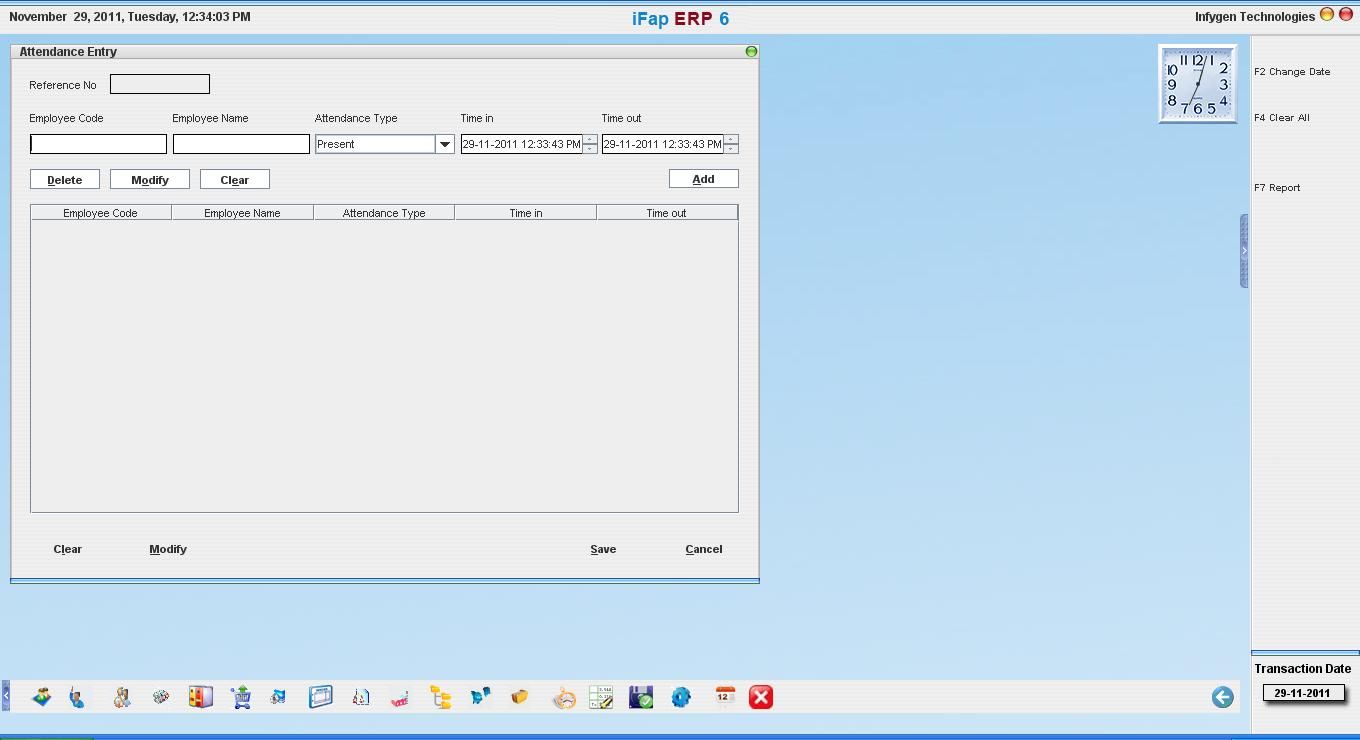This screenshot has width=1360, height=740.
Task: Open the calendar icon in bottom toolbar
Action: [x=725, y=697]
